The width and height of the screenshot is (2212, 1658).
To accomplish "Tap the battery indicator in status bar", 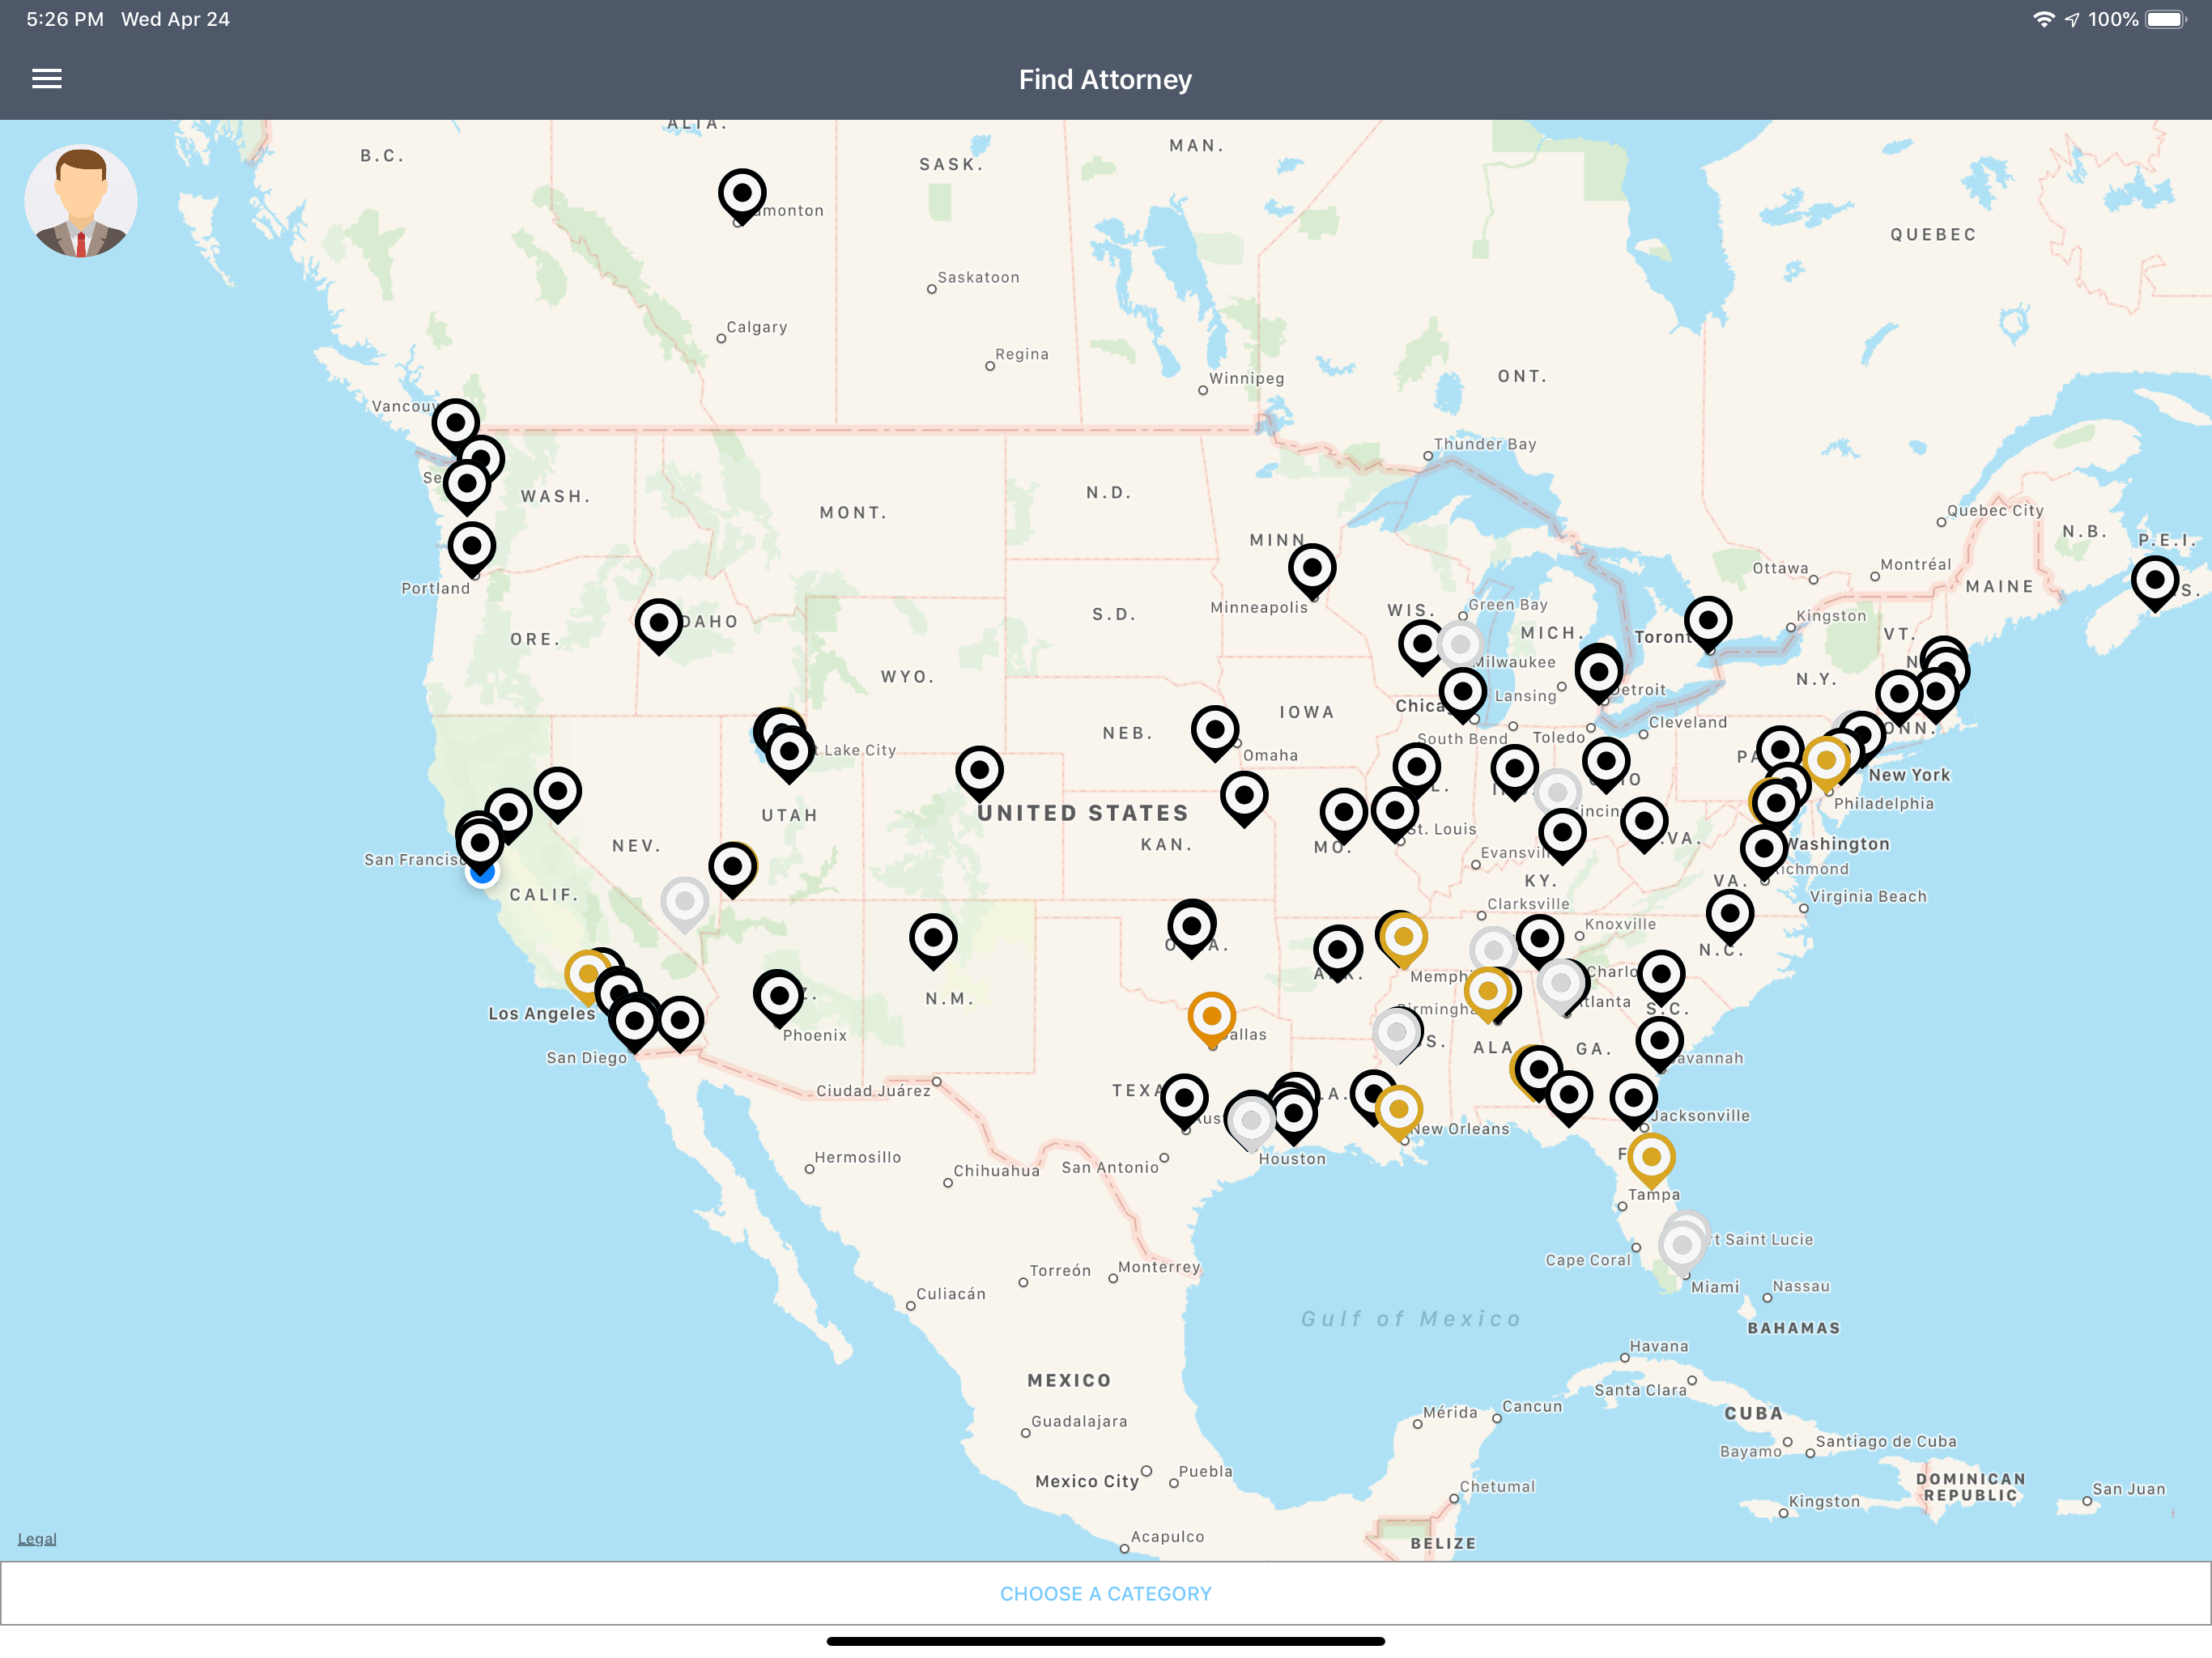I will 2166,20.
